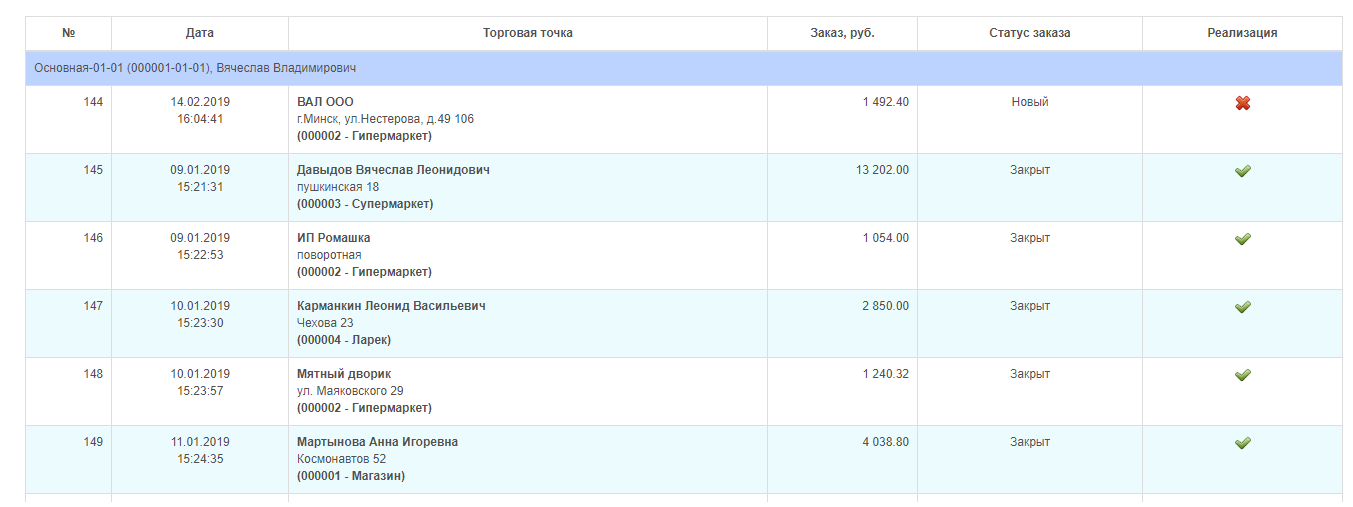Viewport: 1353px width, 507px height.
Task: Click the Новый status of order 144
Action: pyautogui.click(x=1029, y=102)
